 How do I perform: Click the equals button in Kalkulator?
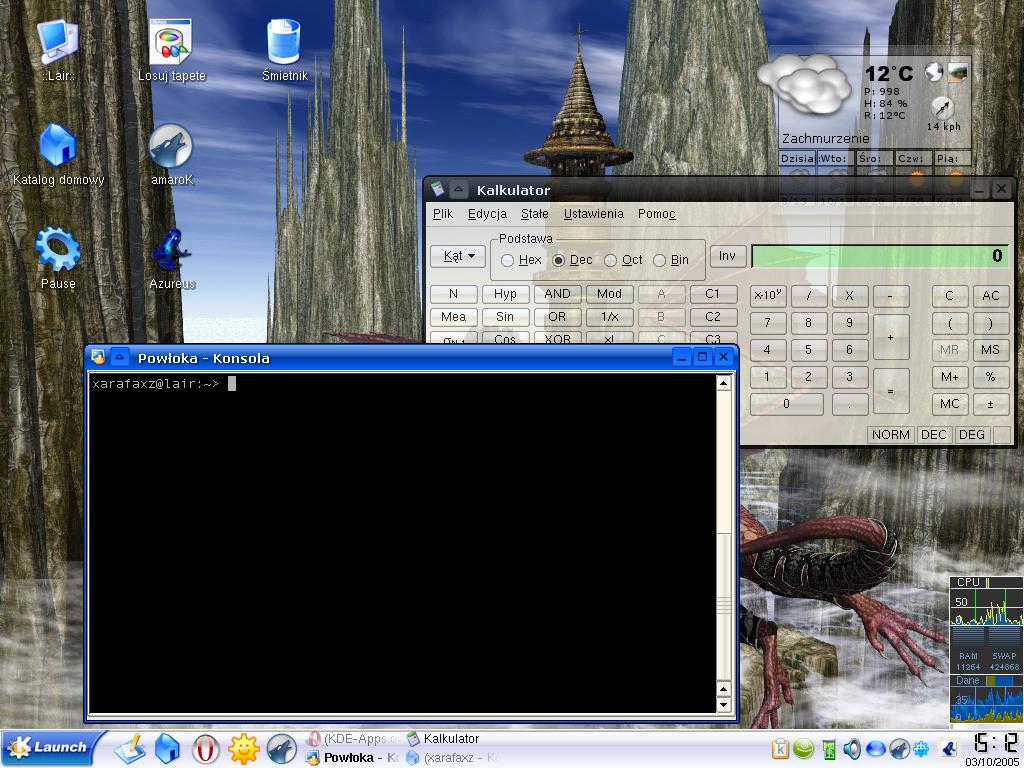click(891, 391)
